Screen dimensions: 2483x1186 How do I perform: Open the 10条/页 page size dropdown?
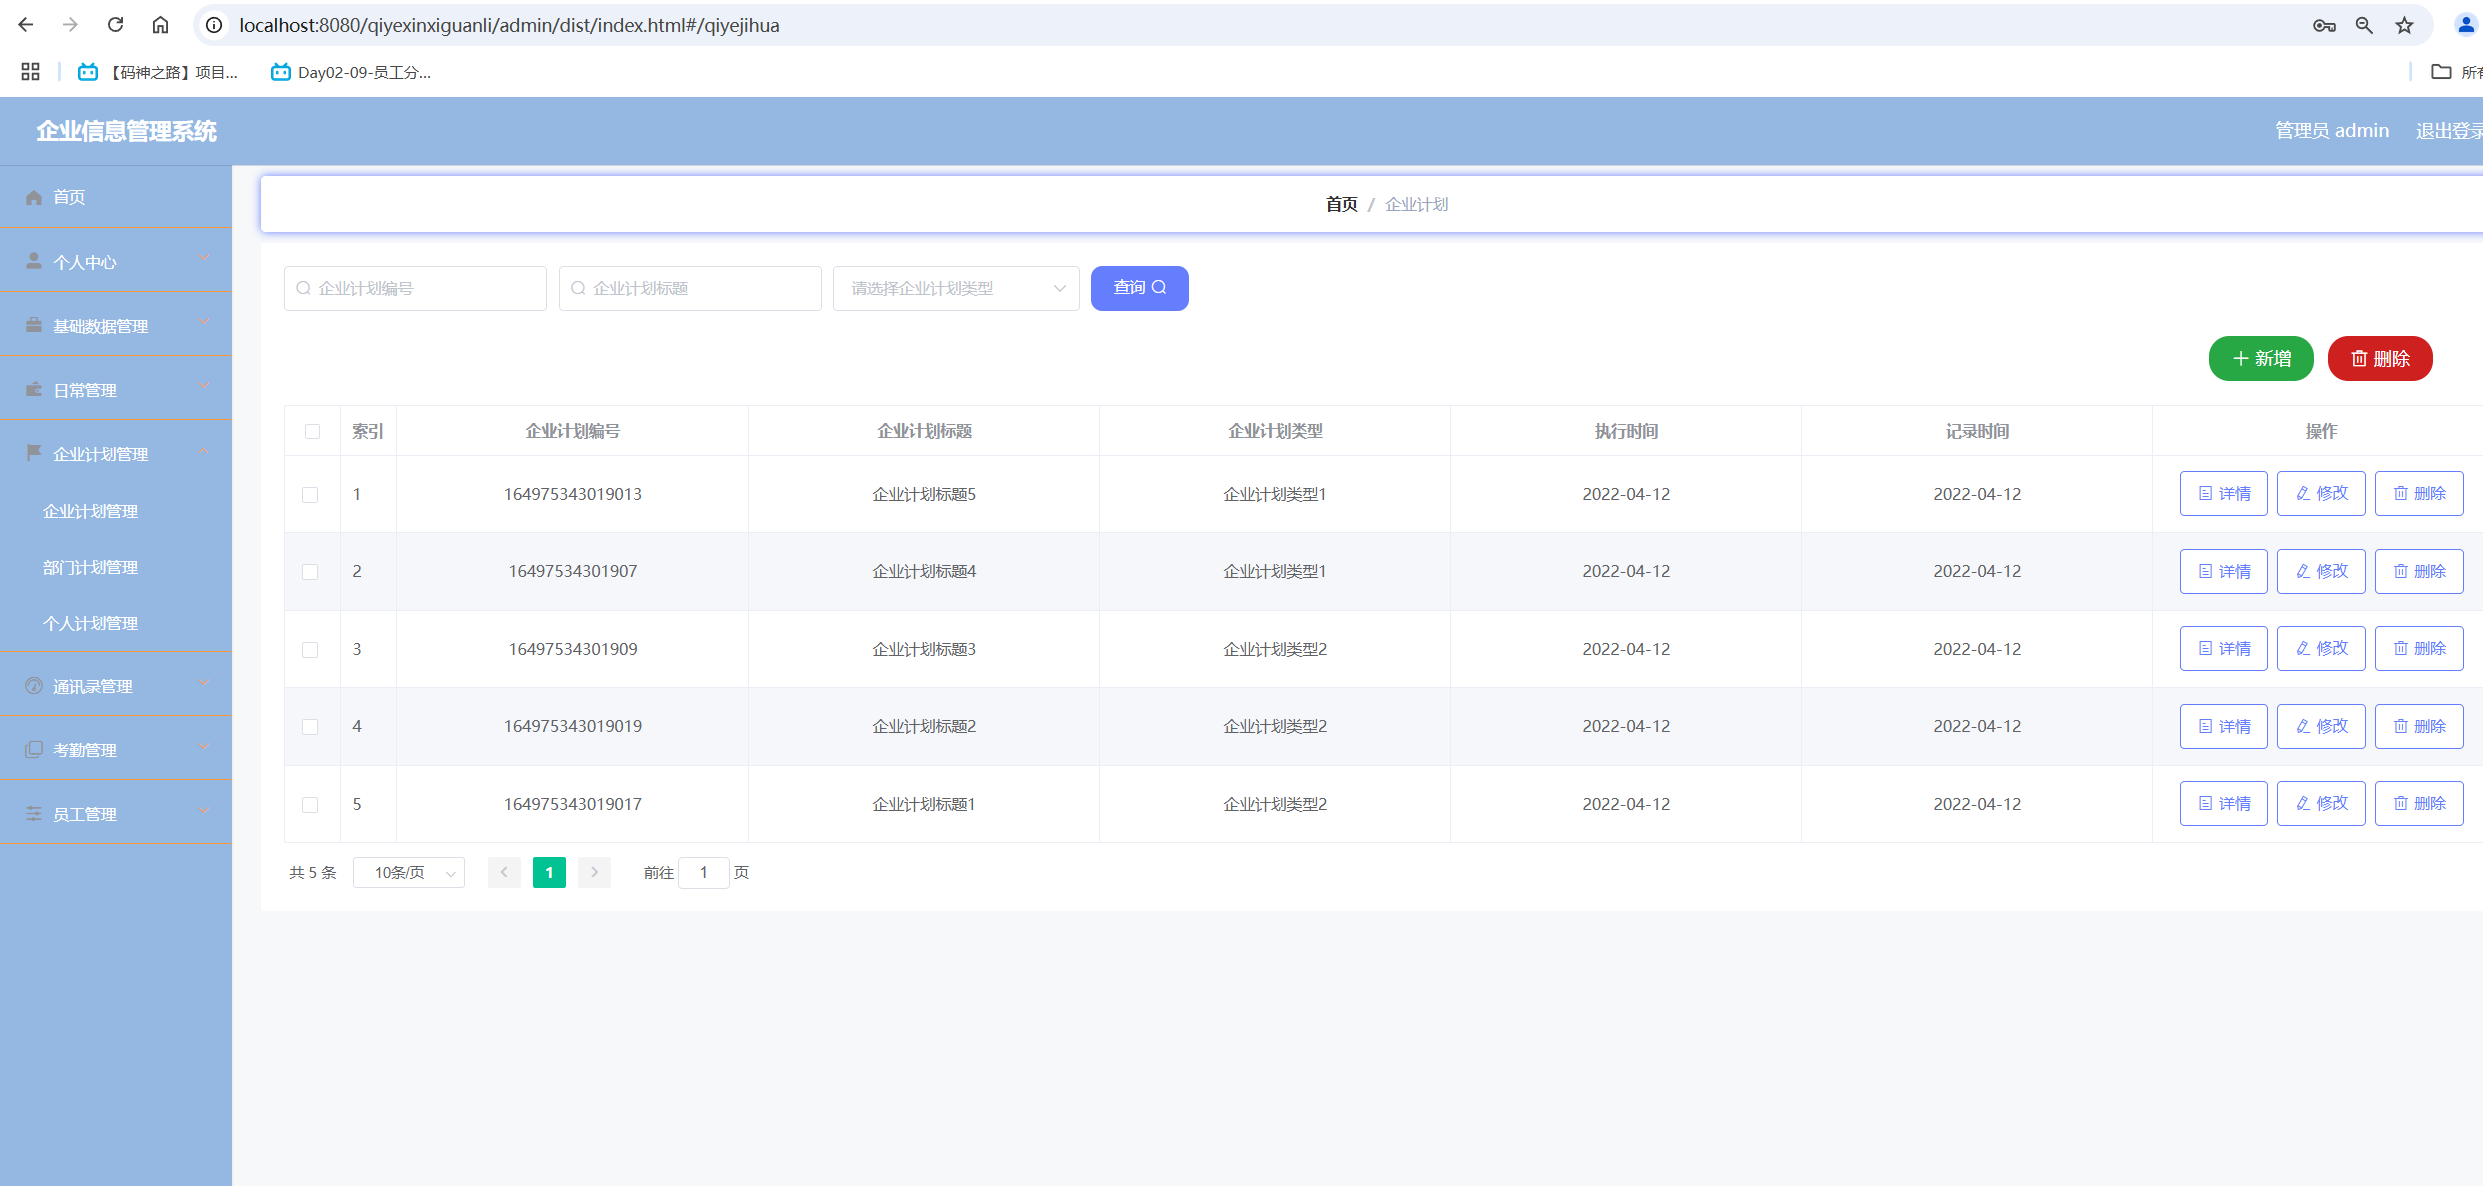409,872
